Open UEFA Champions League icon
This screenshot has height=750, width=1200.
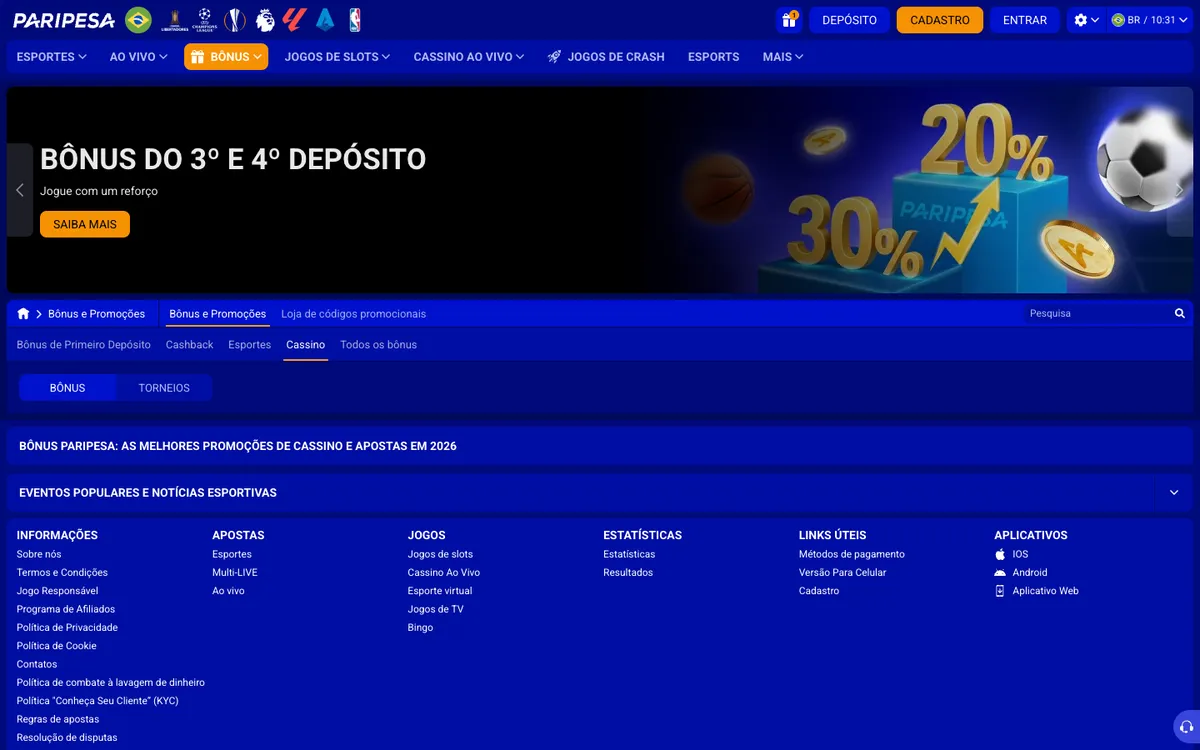pyautogui.click(x=205, y=20)
